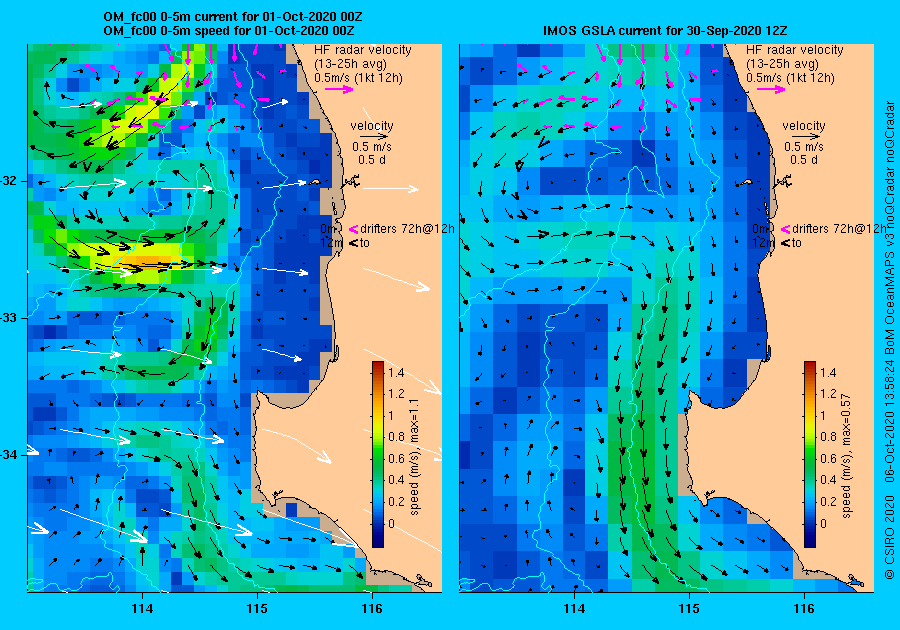900x630 pixels.
Task: Click '(13-25h avg)' text in IMOS GSLA map
Action: pos(782,64)
